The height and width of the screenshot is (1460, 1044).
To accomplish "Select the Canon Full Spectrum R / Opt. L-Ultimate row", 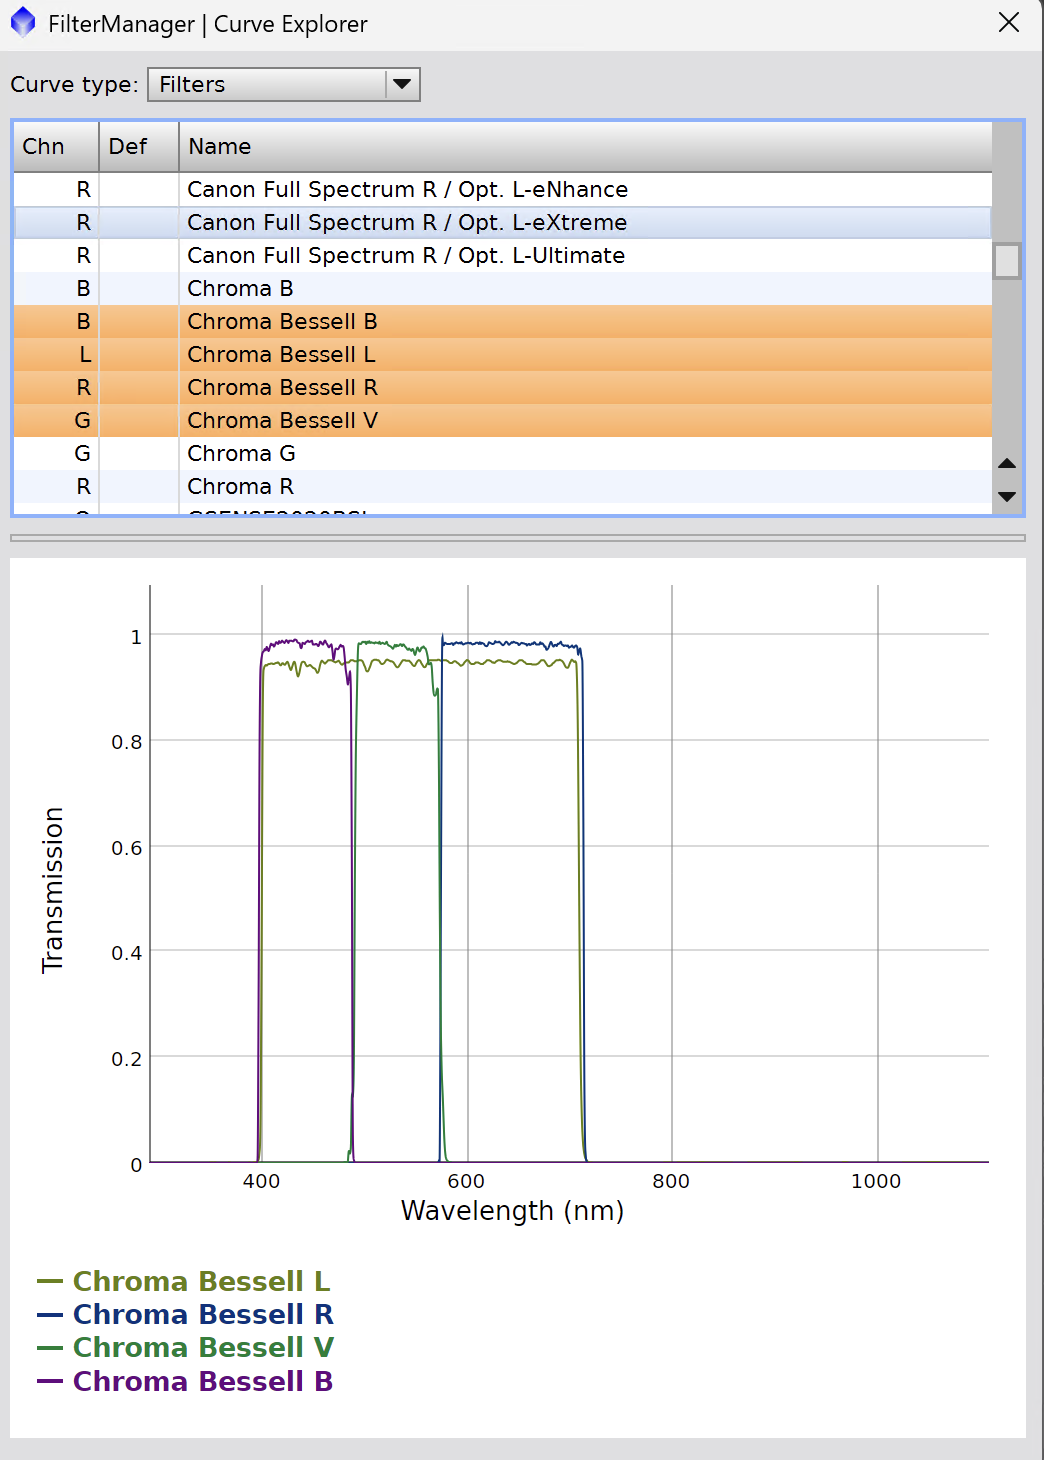I will point(503,255).
